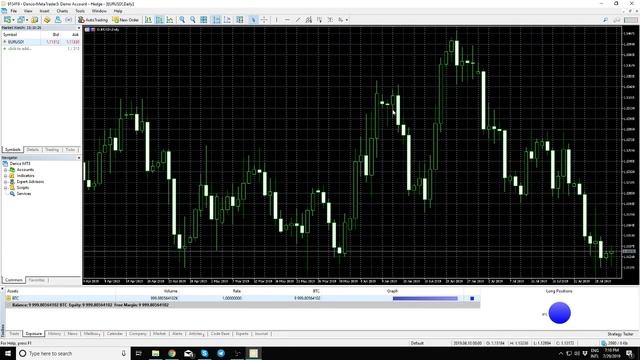This screenshot has height=360, width=640.
Task: Click the Zoom Out magnifier icon
Action: tap(193, 20)
